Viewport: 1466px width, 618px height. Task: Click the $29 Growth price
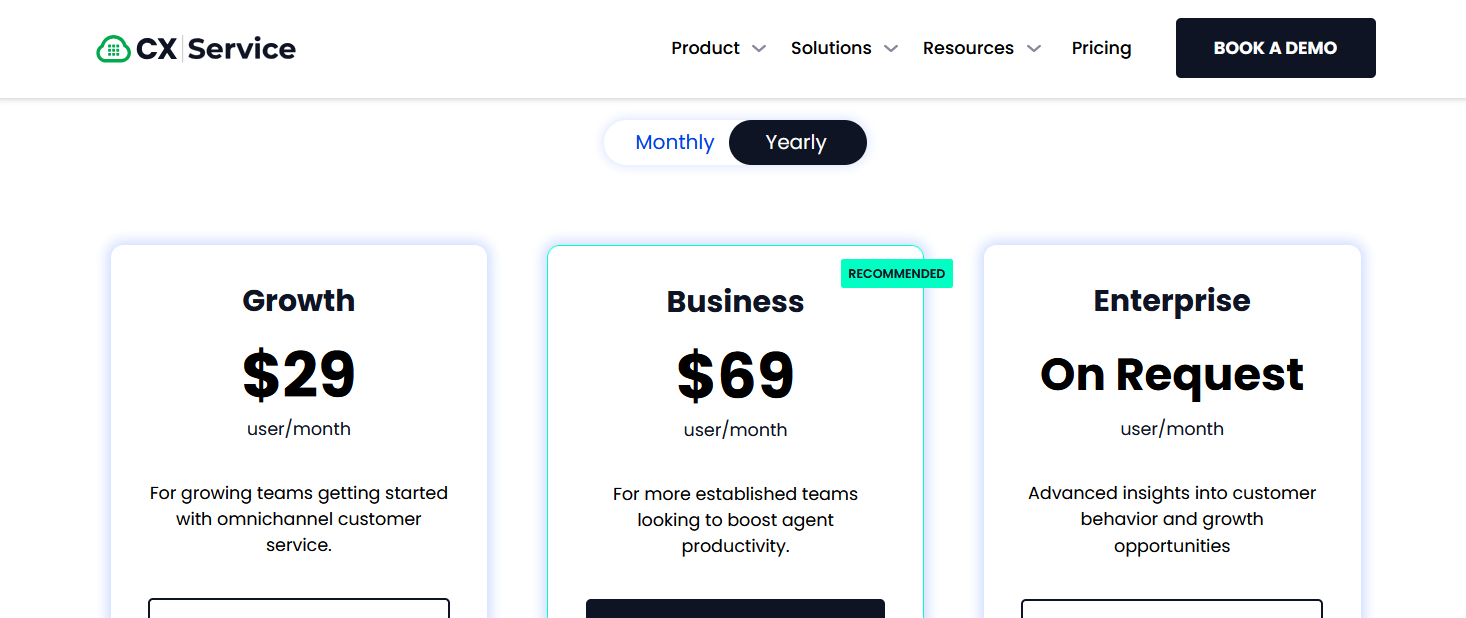click(298, 375)
